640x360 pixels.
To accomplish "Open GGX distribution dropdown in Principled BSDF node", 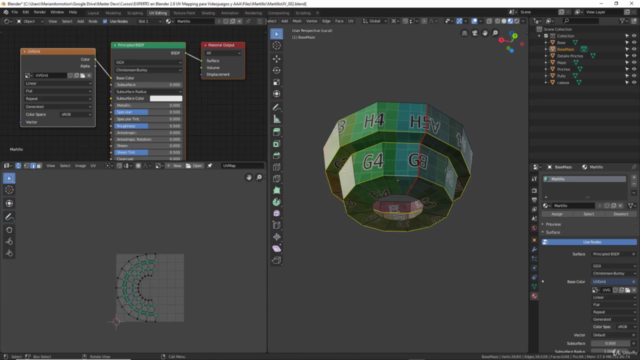I will tap(149, 62).
